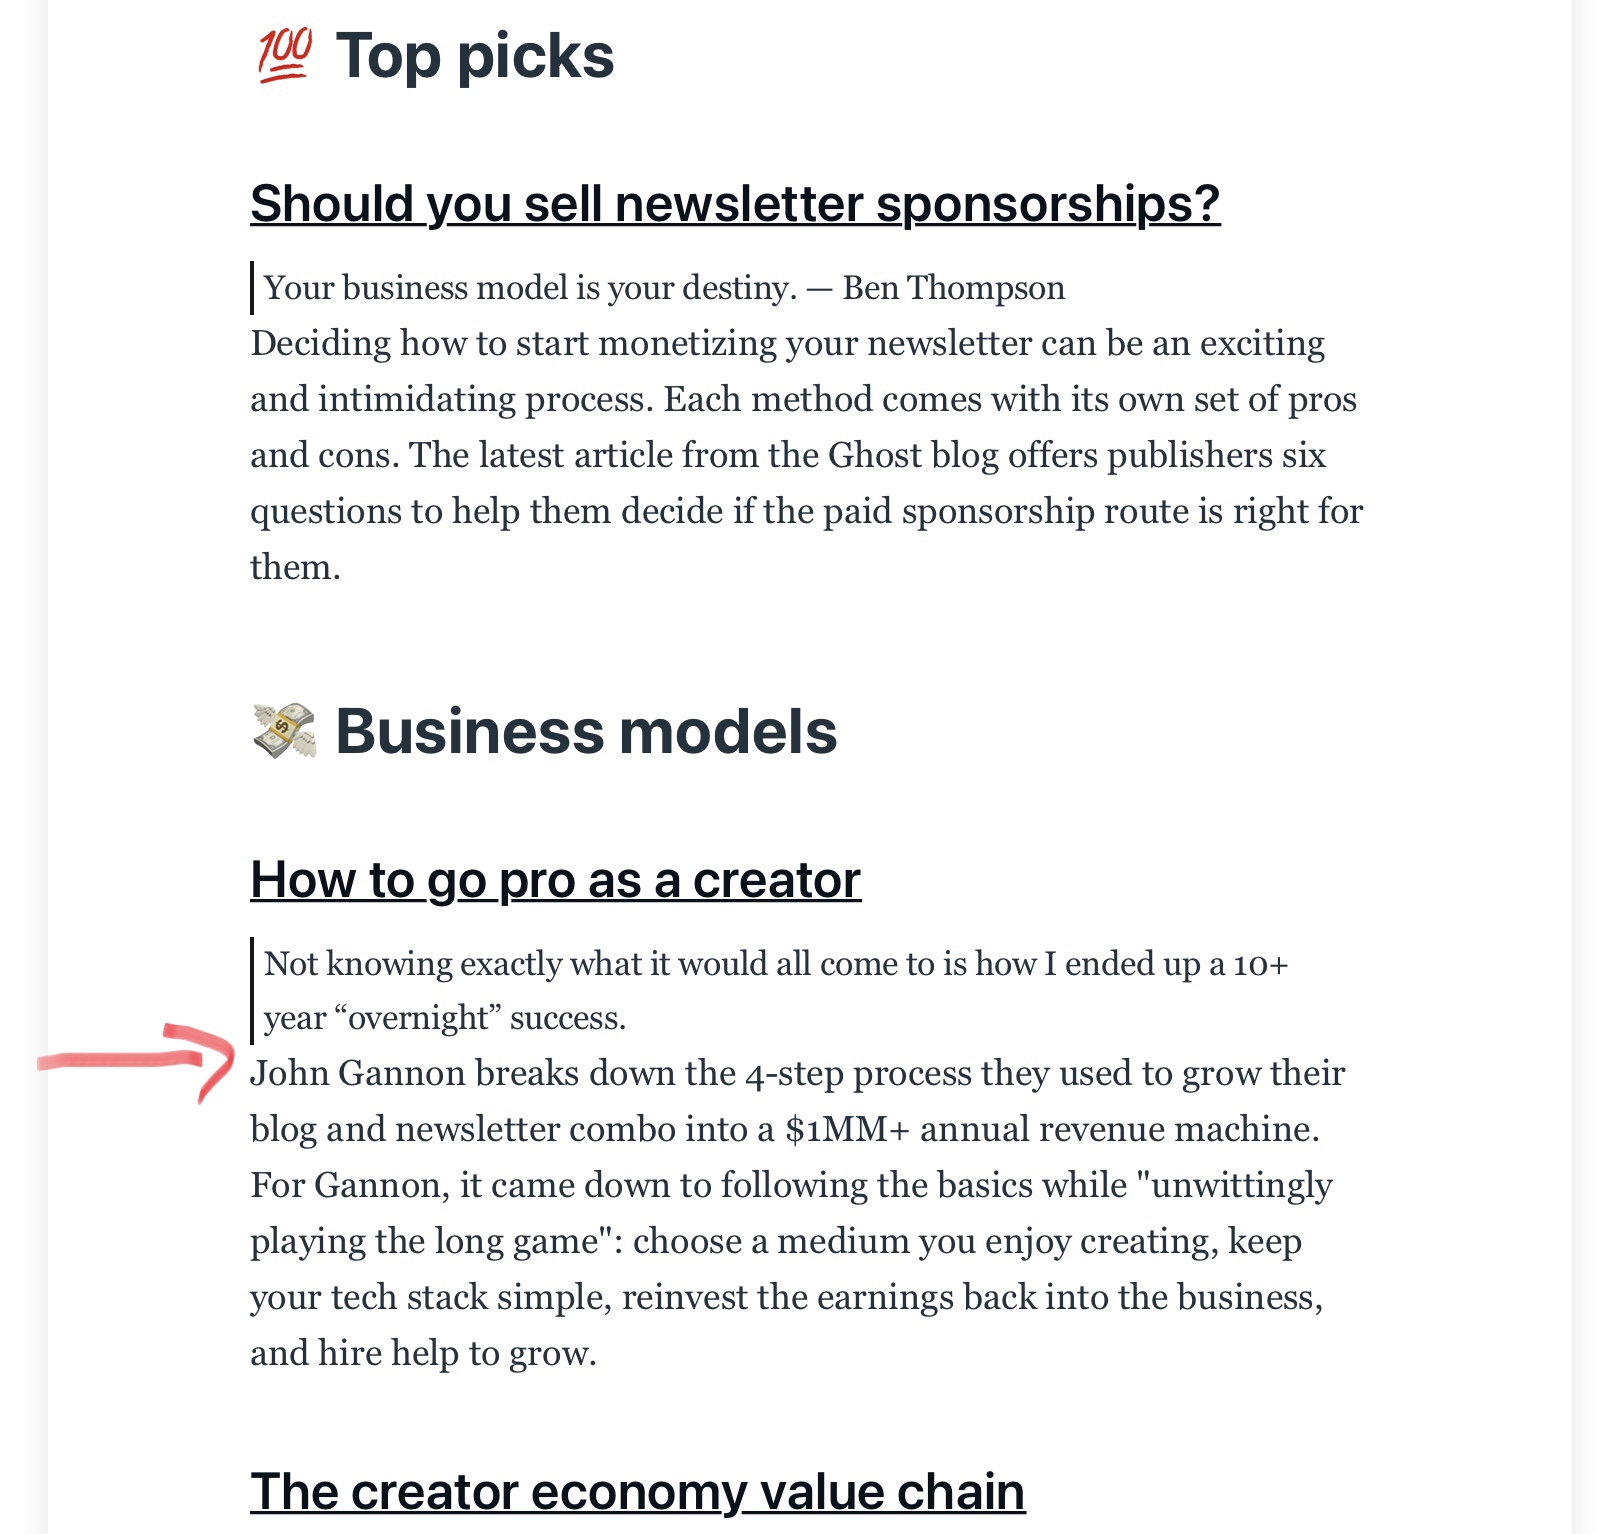Click the name "Ben Thompson"

click(x=953, y=288)
